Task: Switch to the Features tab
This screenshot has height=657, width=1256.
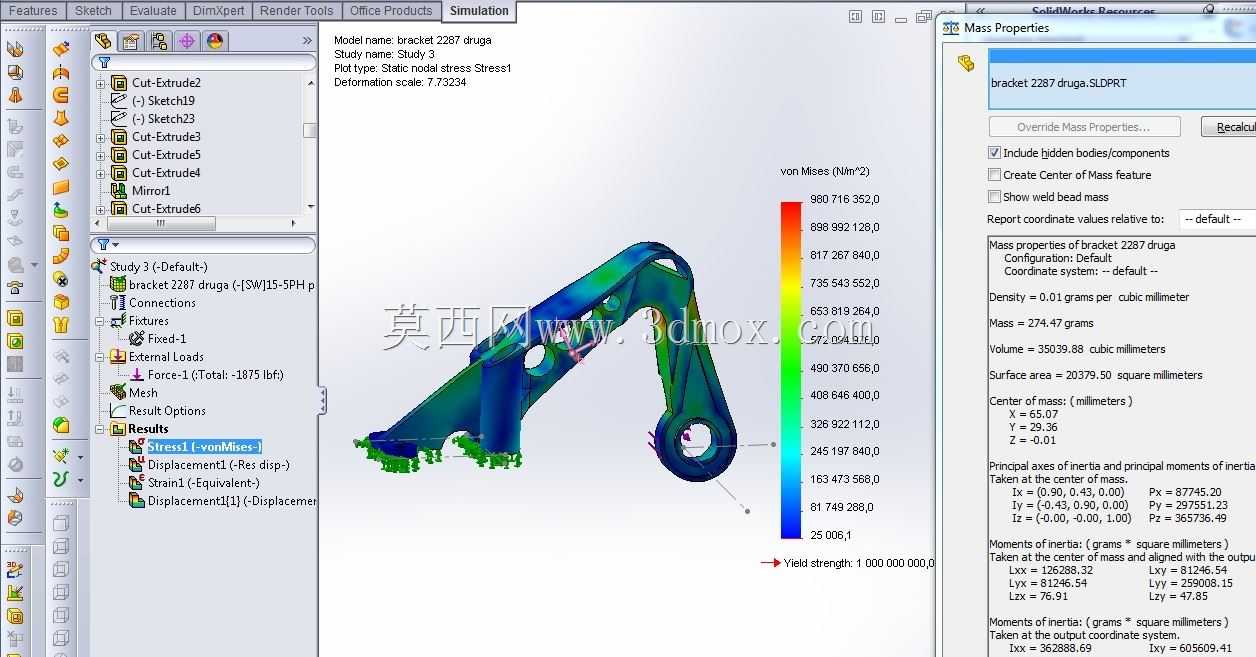Action: (33, 11)
